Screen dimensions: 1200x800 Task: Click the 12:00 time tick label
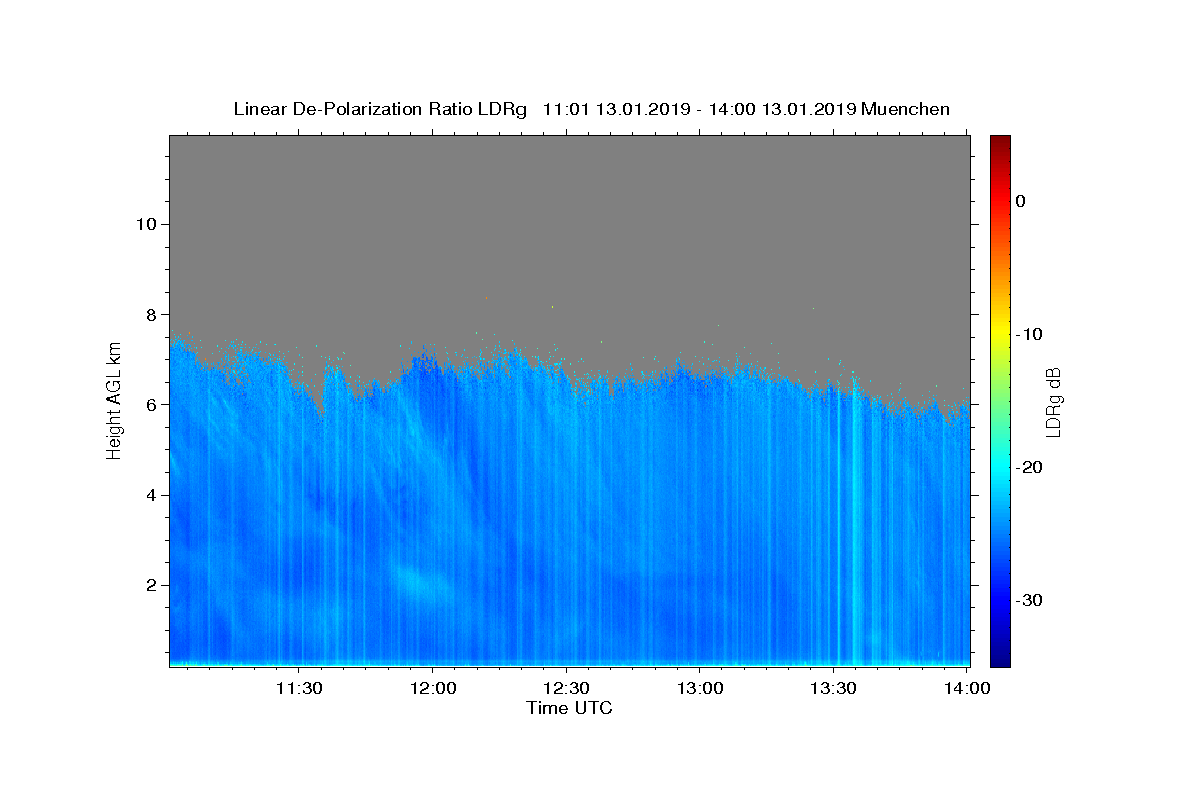coord(433,688)
